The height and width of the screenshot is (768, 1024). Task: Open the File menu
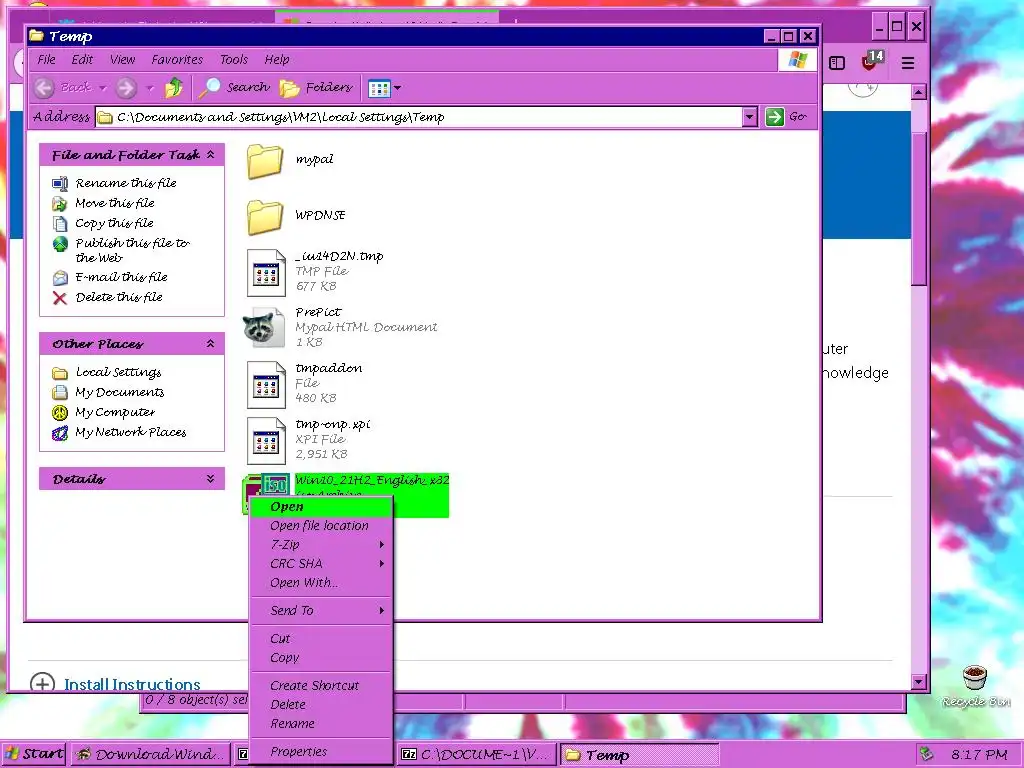pos(46,60)
